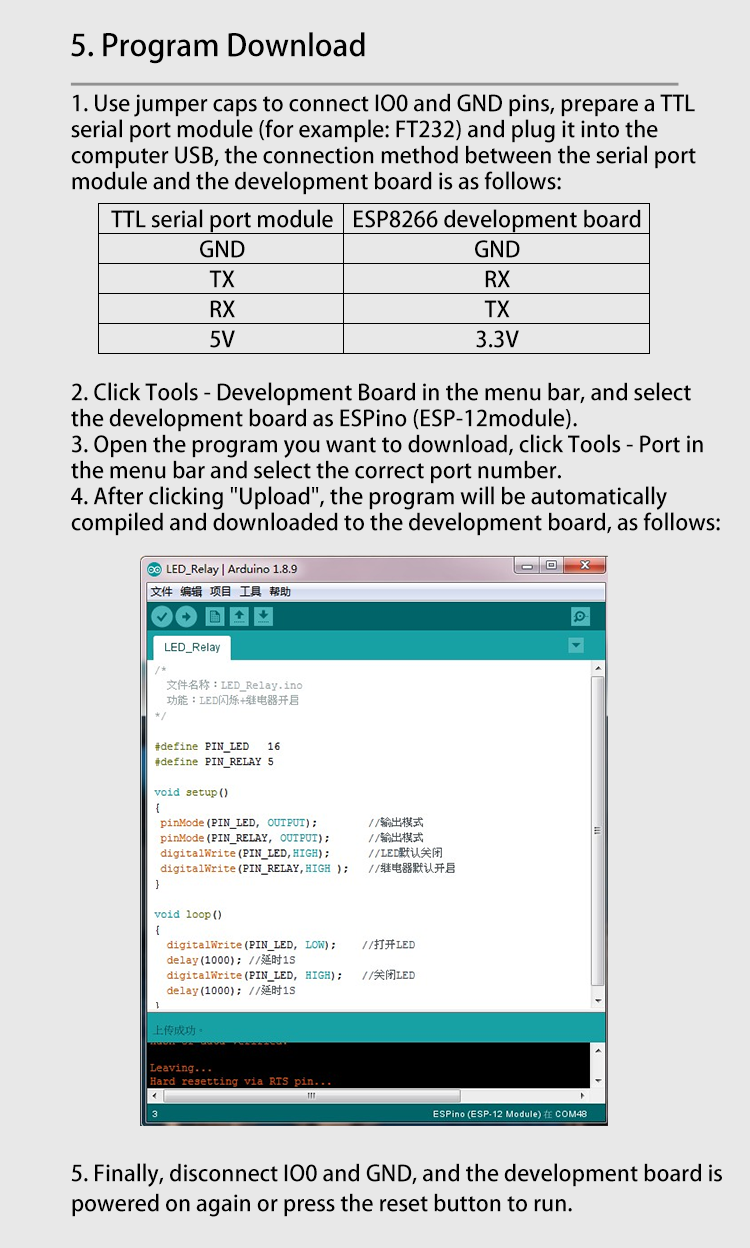Viewport: 750px width, 1248px height.
Task: Click the console vertical scrollbar down arrow
Action: point(598,1081)
